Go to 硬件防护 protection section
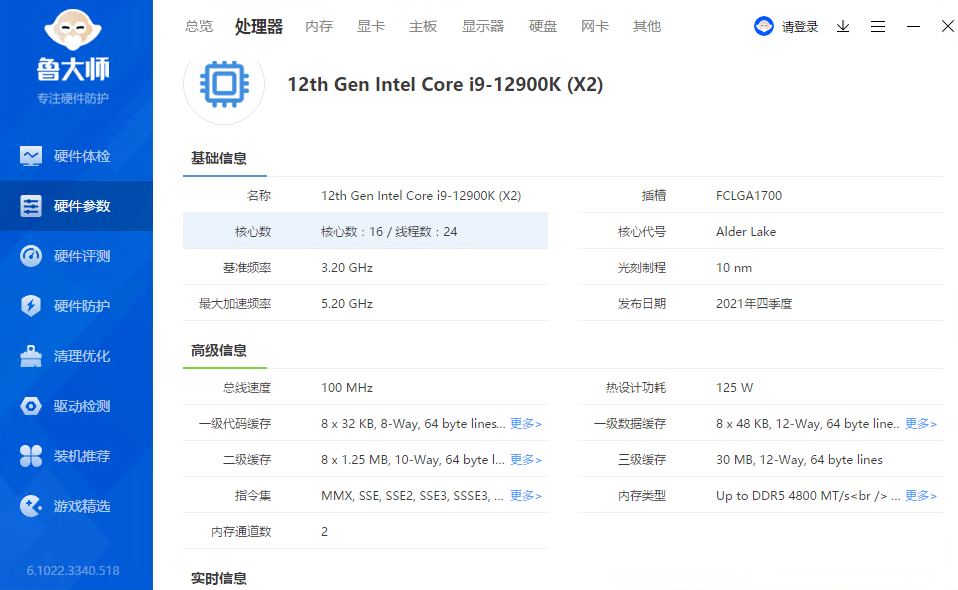The image size is (958, 590). [x=76, y=306]
